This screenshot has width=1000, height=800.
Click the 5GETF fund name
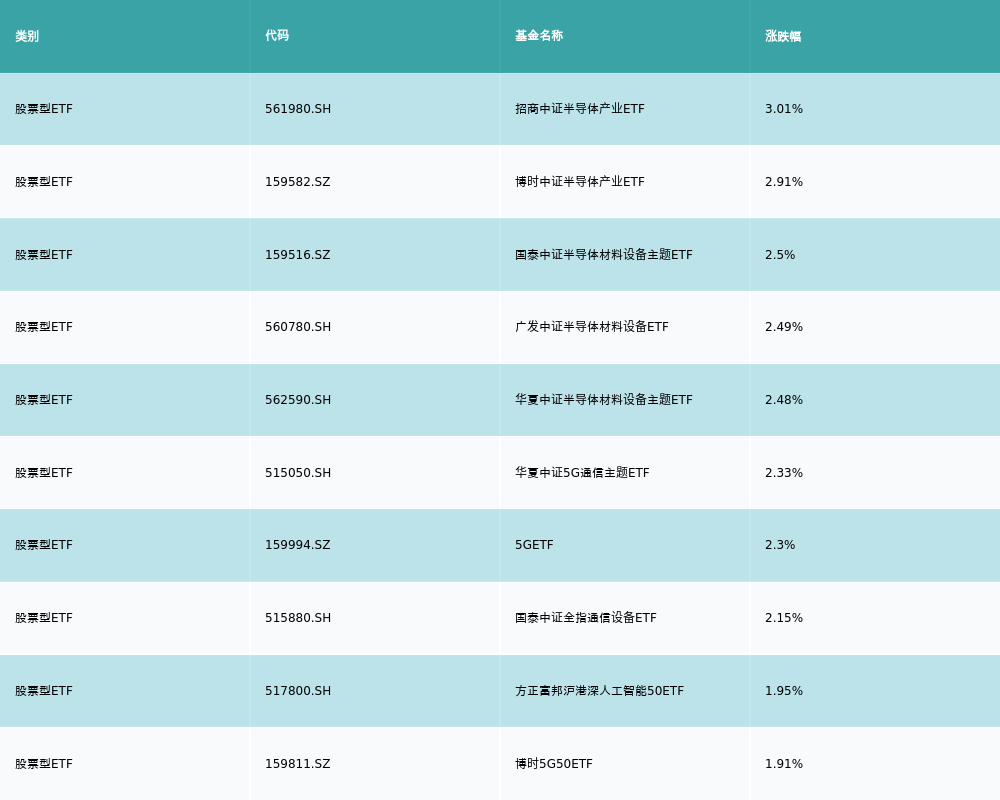point(534,545)
